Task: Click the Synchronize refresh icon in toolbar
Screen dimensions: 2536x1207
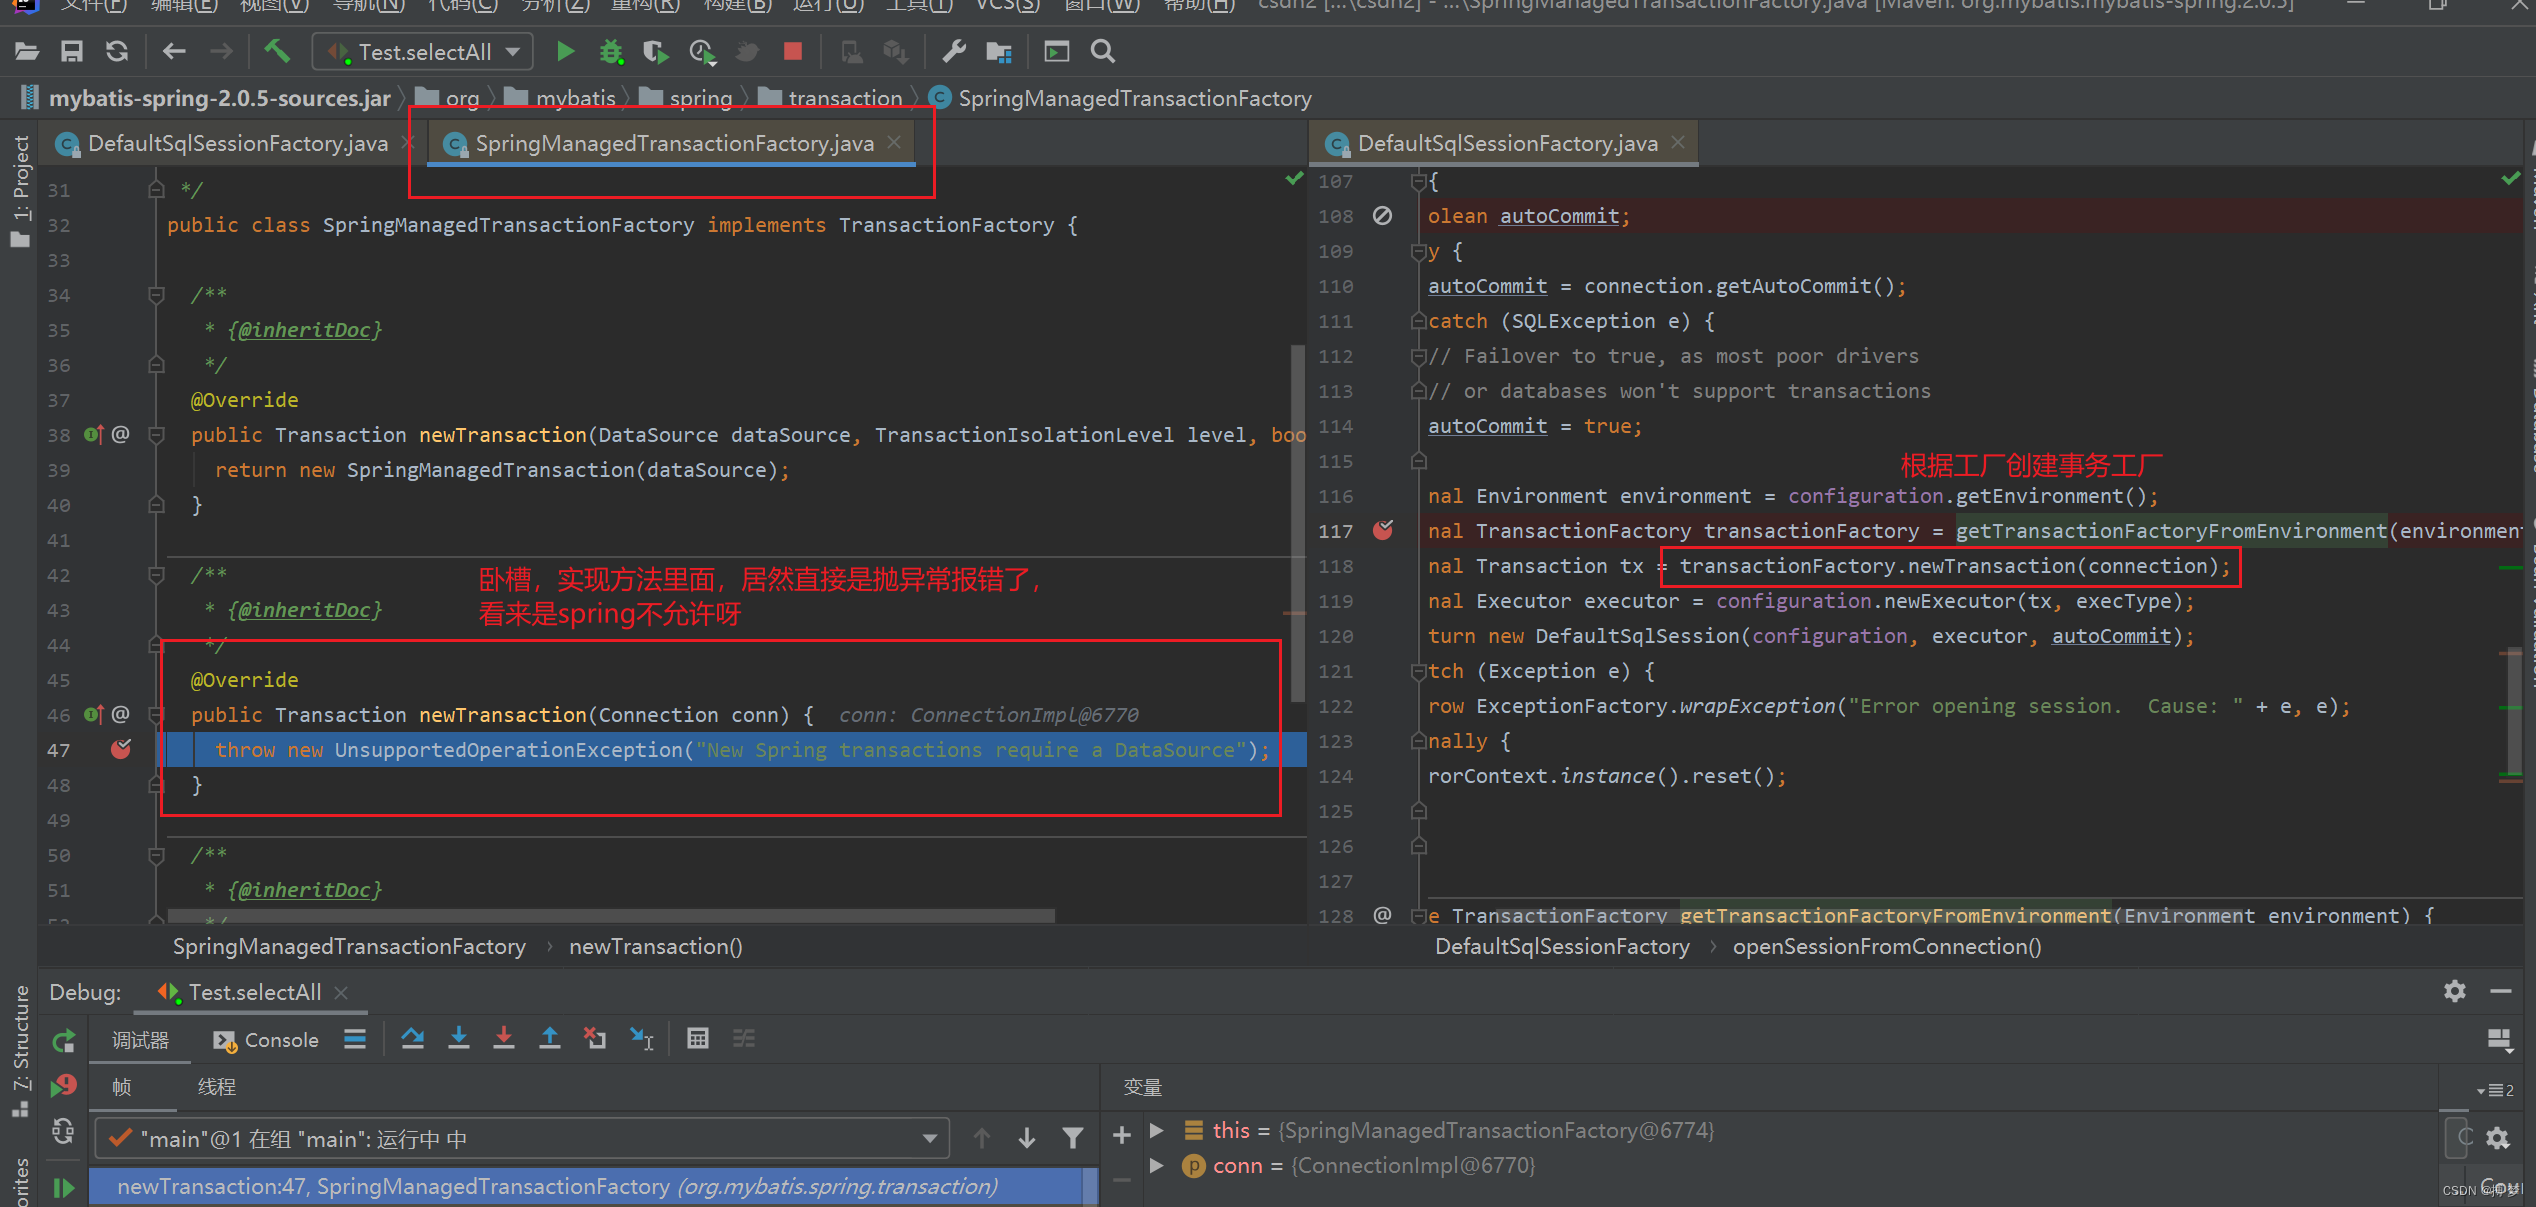Action: (117, 51)
